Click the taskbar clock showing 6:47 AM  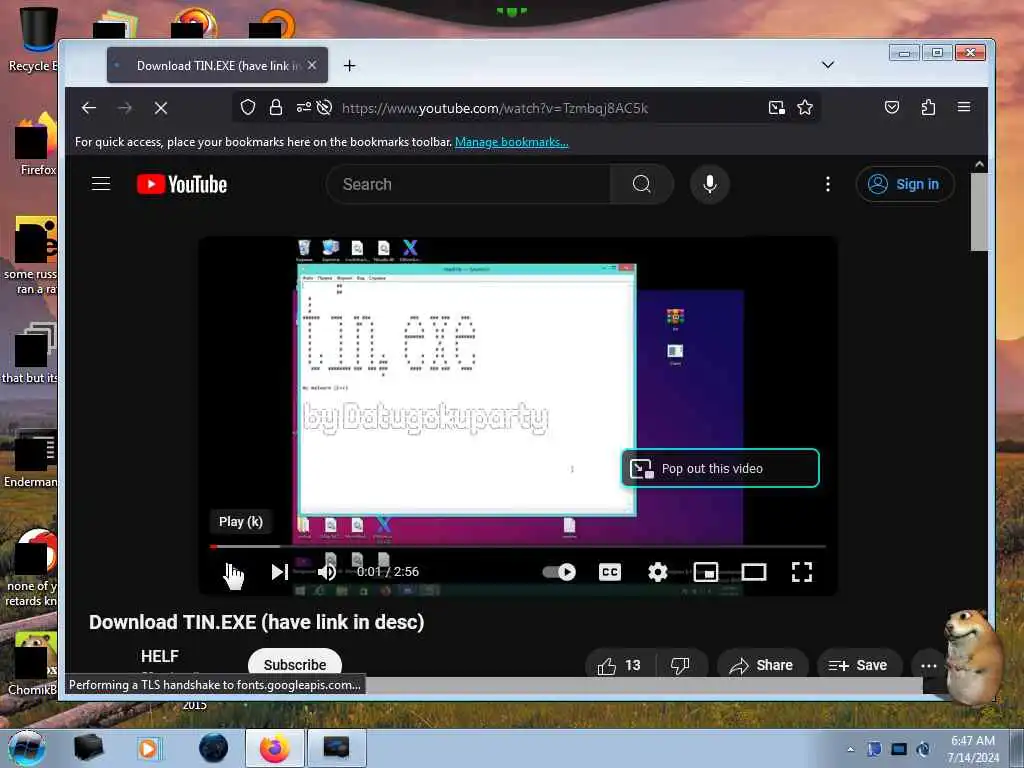point(973,748)
